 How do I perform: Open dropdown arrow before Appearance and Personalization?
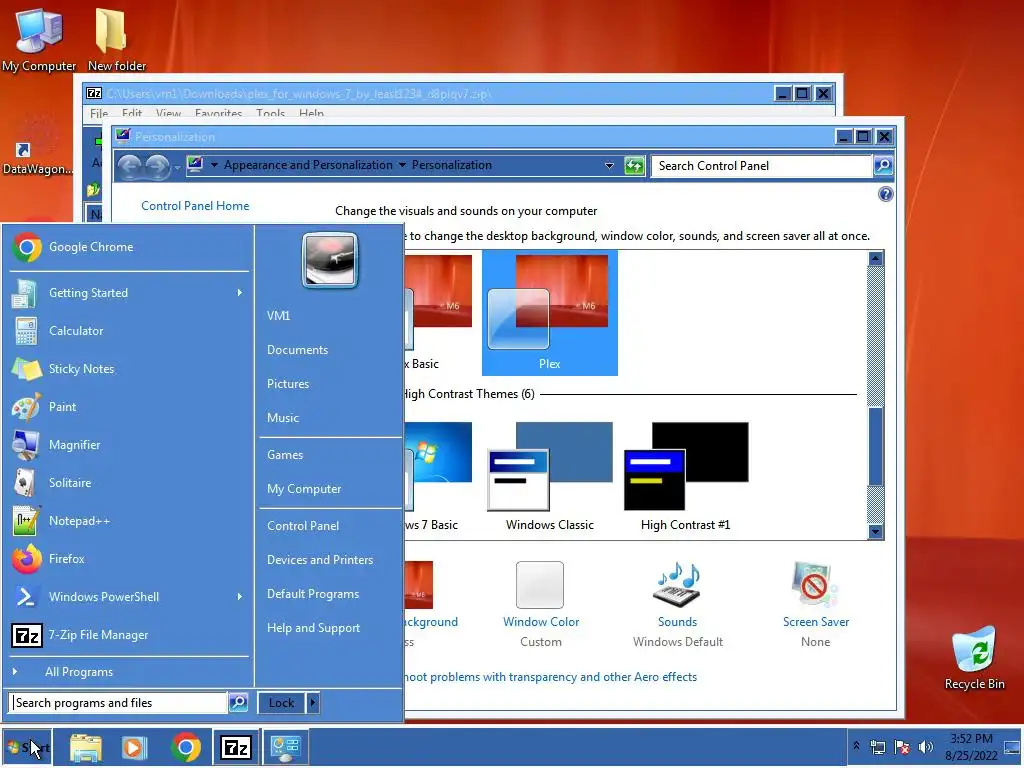(x=214, y=165)
